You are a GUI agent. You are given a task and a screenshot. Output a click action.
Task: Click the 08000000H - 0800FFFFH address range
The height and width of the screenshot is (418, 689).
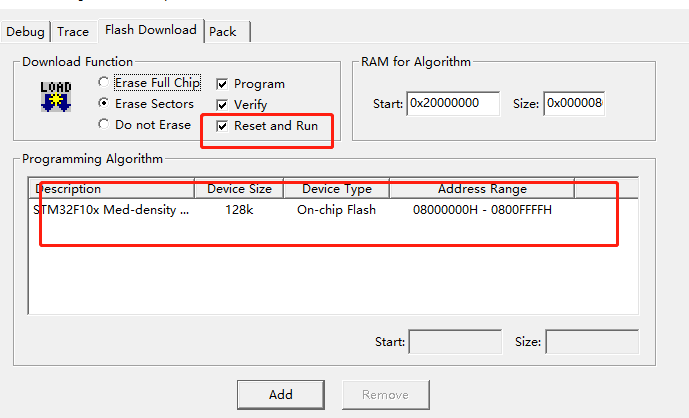(x=482, y=210)
